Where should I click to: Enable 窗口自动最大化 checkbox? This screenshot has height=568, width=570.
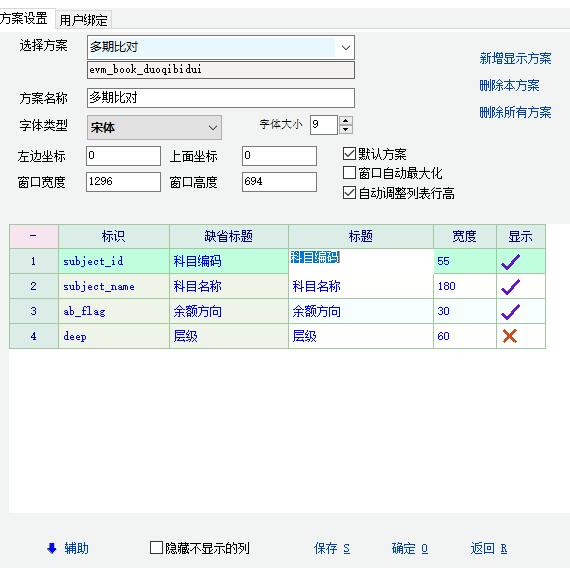coord(349,173)
